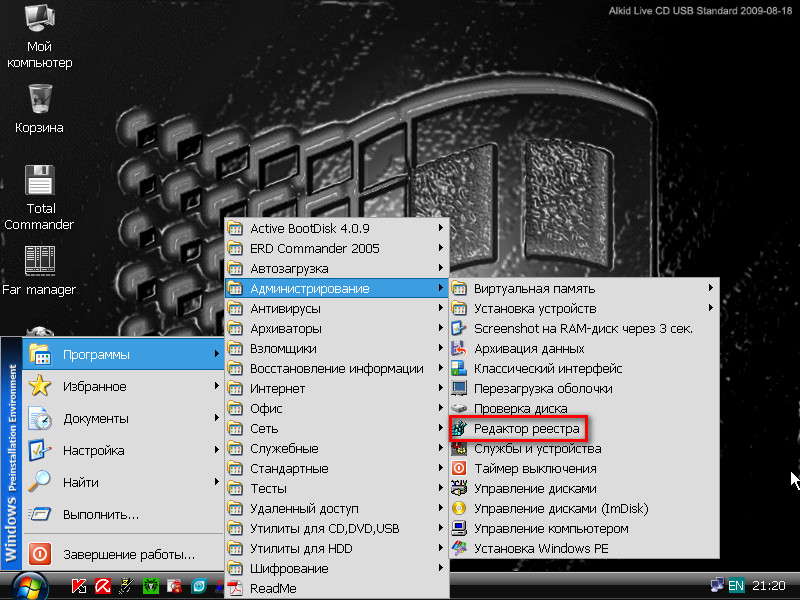Click the Screenshot на RAM-диск item icon
Image resolution: width=800 pixels, height=600 pixels.
point(459,329)
